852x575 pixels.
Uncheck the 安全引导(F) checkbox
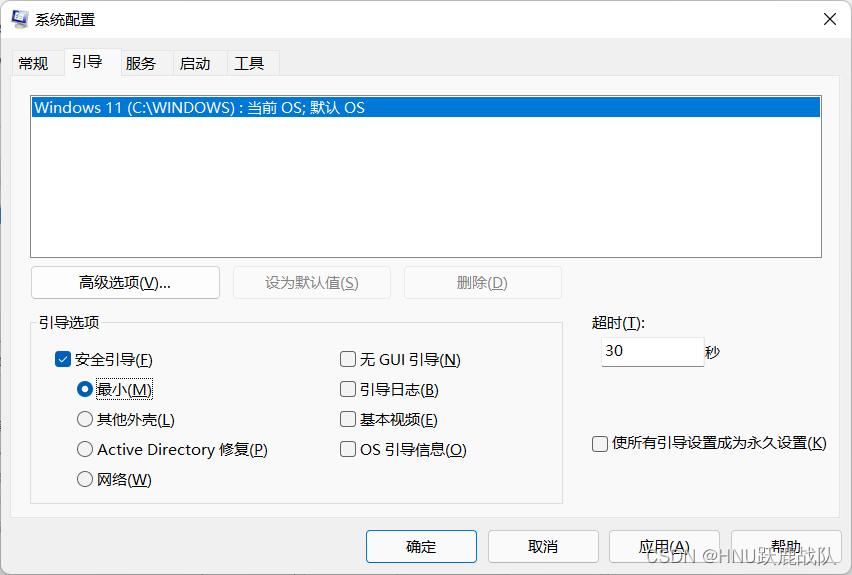[63, 359]
